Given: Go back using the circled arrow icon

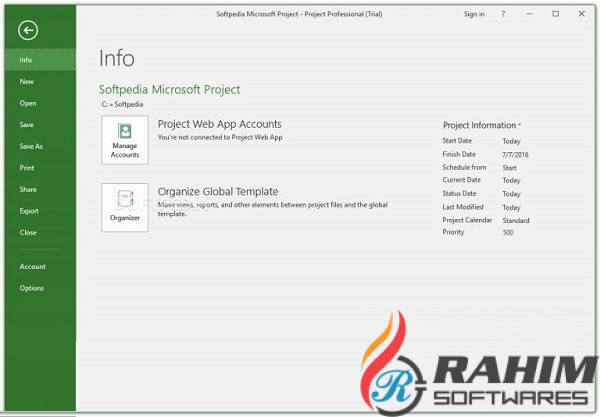Looking at the screenshot, I should point(28,30).
